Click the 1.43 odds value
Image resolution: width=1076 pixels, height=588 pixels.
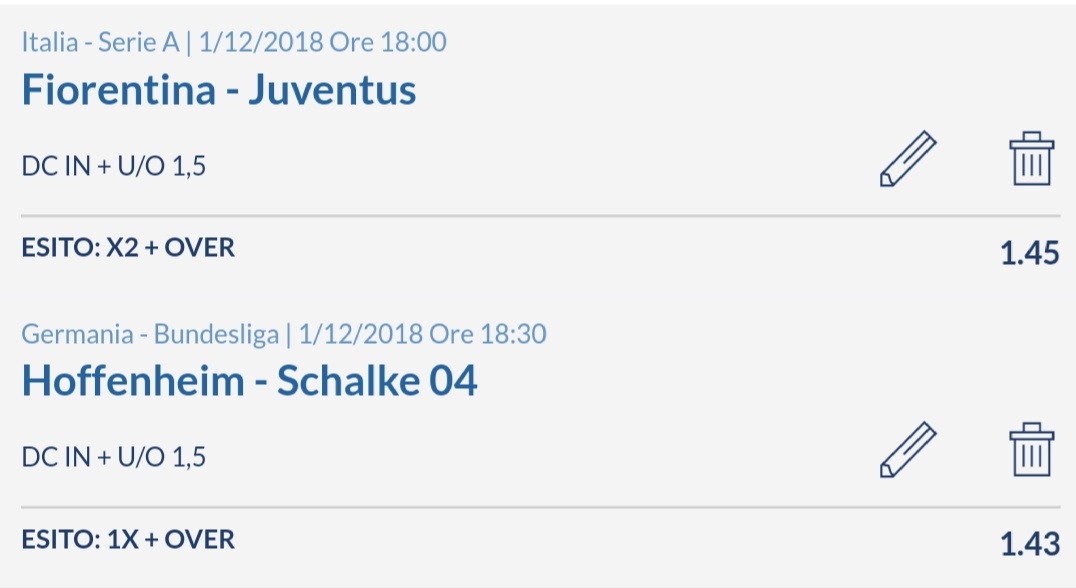click(1029, 544)
